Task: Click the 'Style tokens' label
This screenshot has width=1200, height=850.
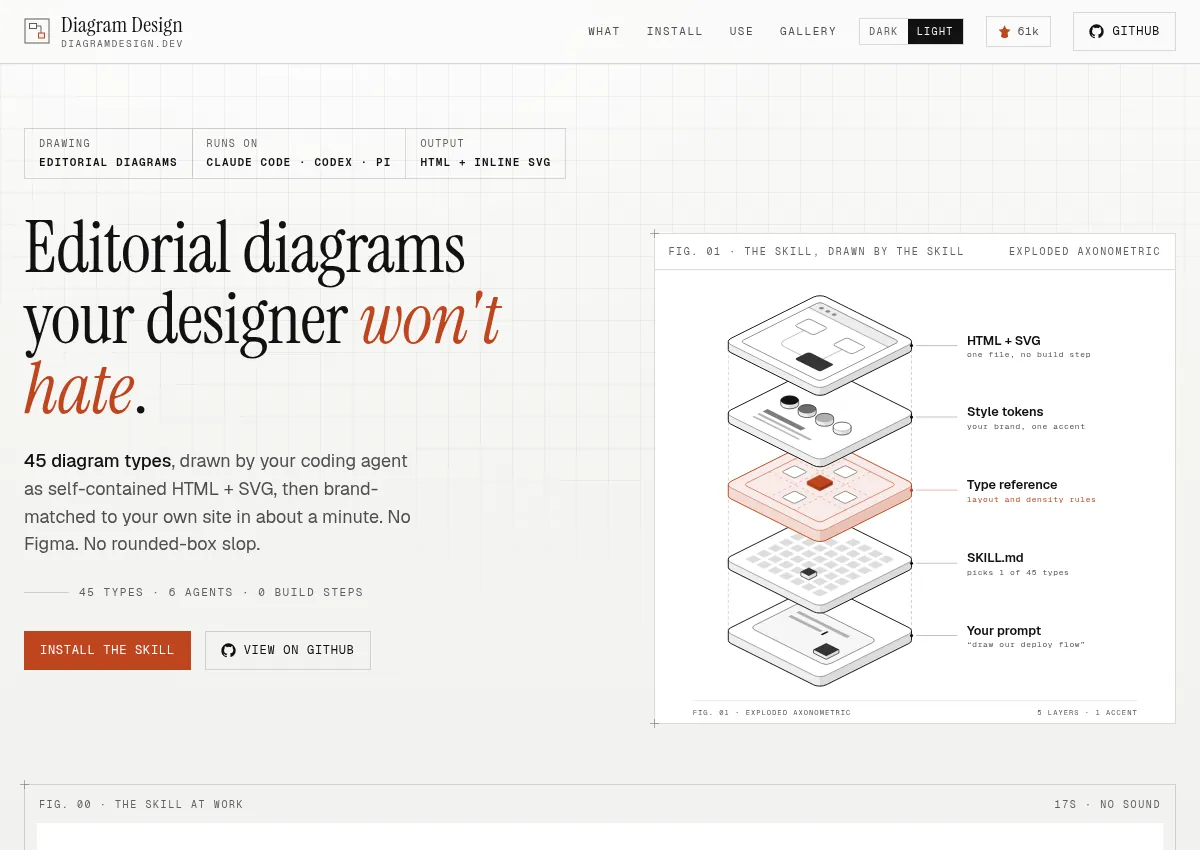Action: point(1005,412)
